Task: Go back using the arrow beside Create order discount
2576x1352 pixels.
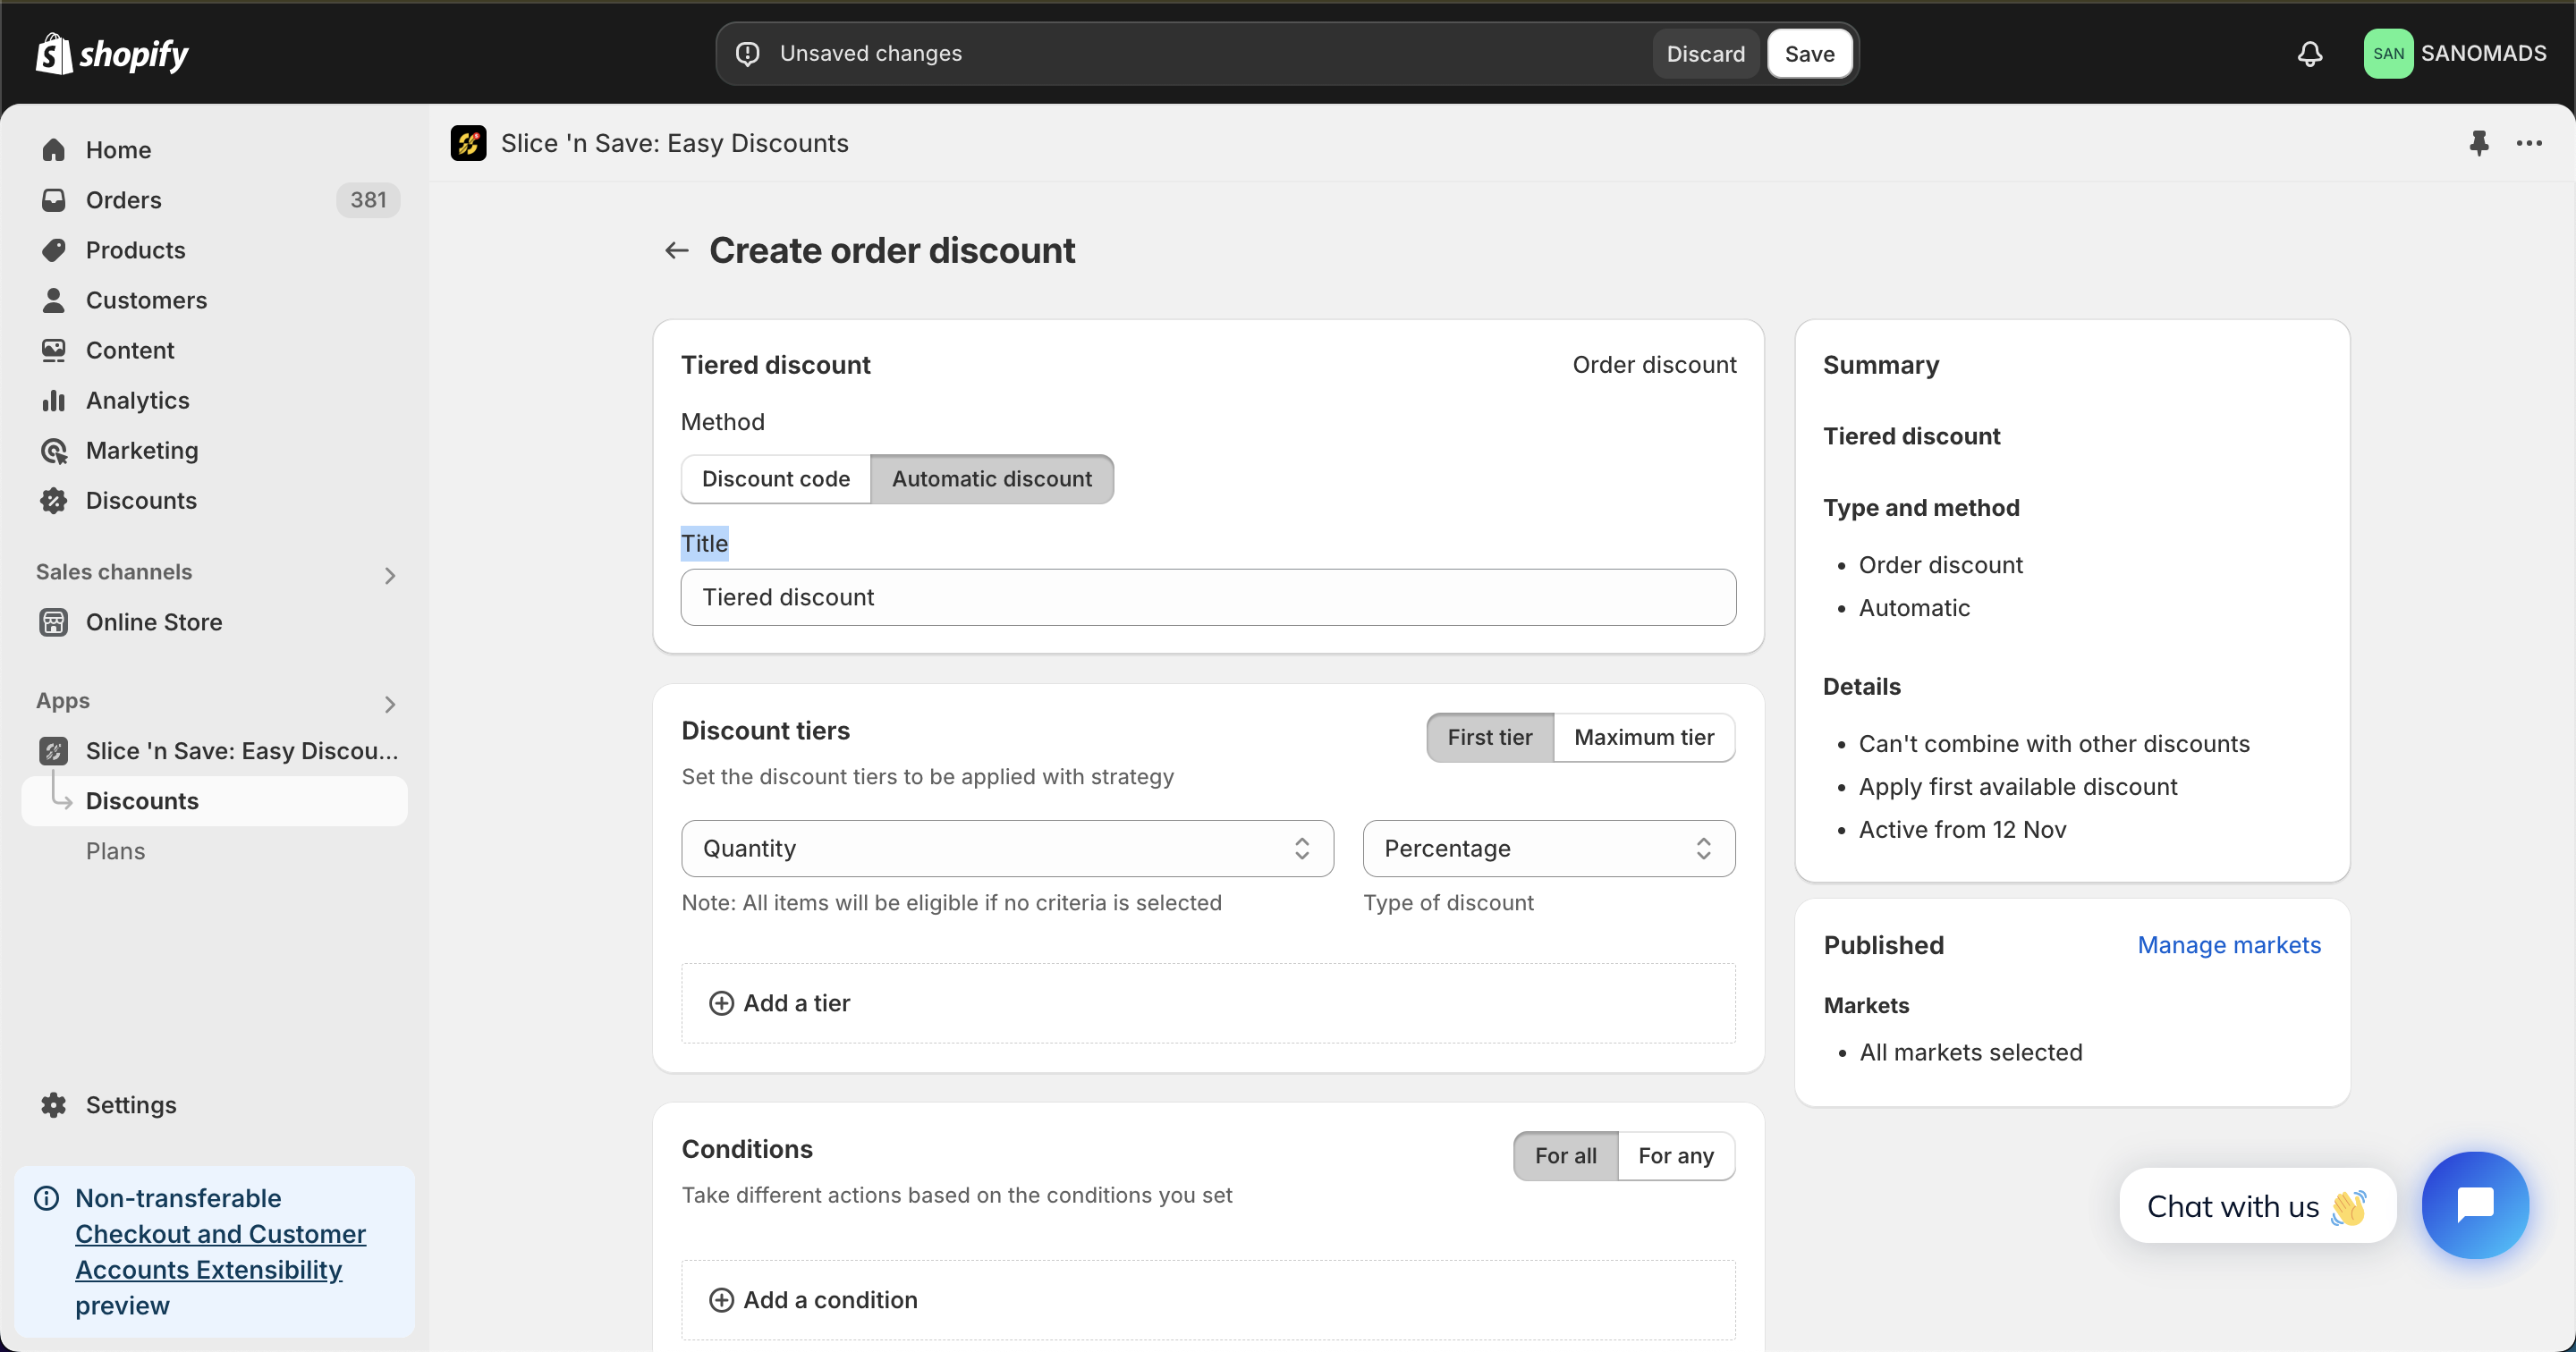Action: click(677, 250)
